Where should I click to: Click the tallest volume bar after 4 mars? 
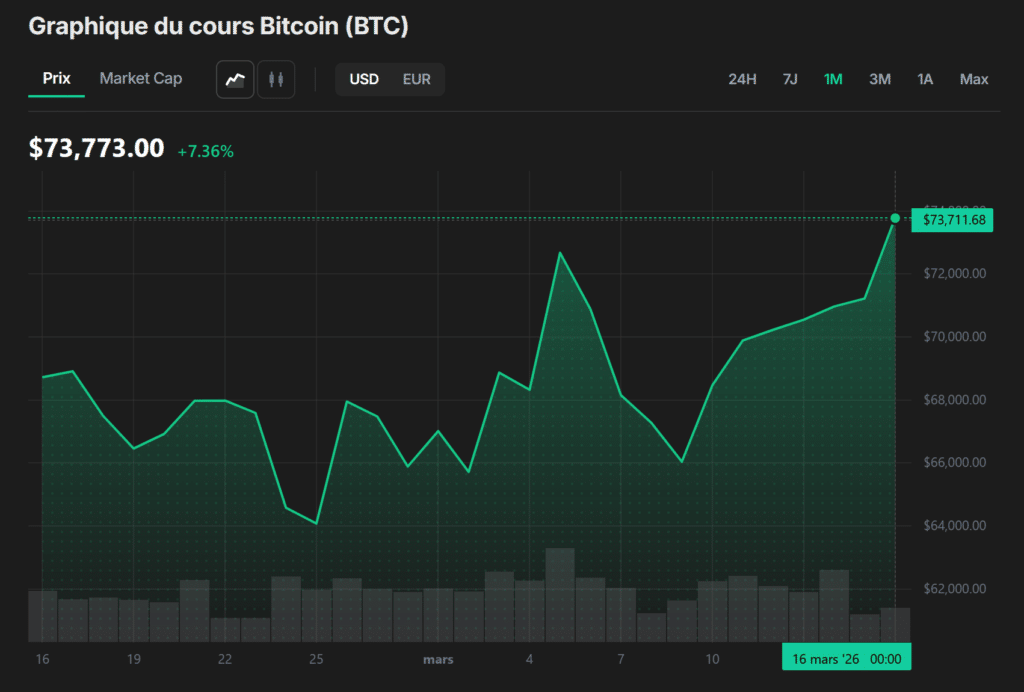click(x=560, y=595)
